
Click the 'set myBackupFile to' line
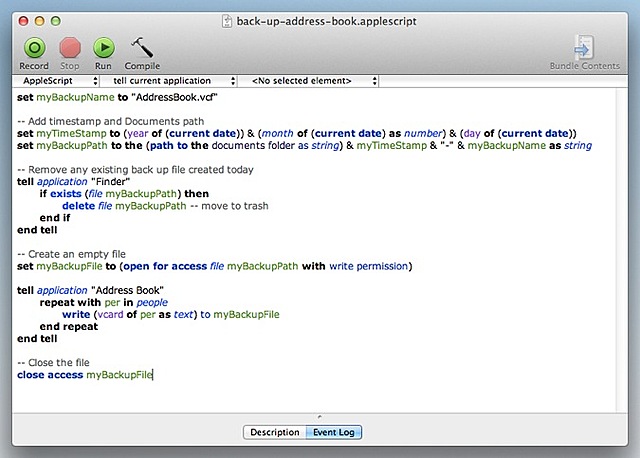pos(215,266)
